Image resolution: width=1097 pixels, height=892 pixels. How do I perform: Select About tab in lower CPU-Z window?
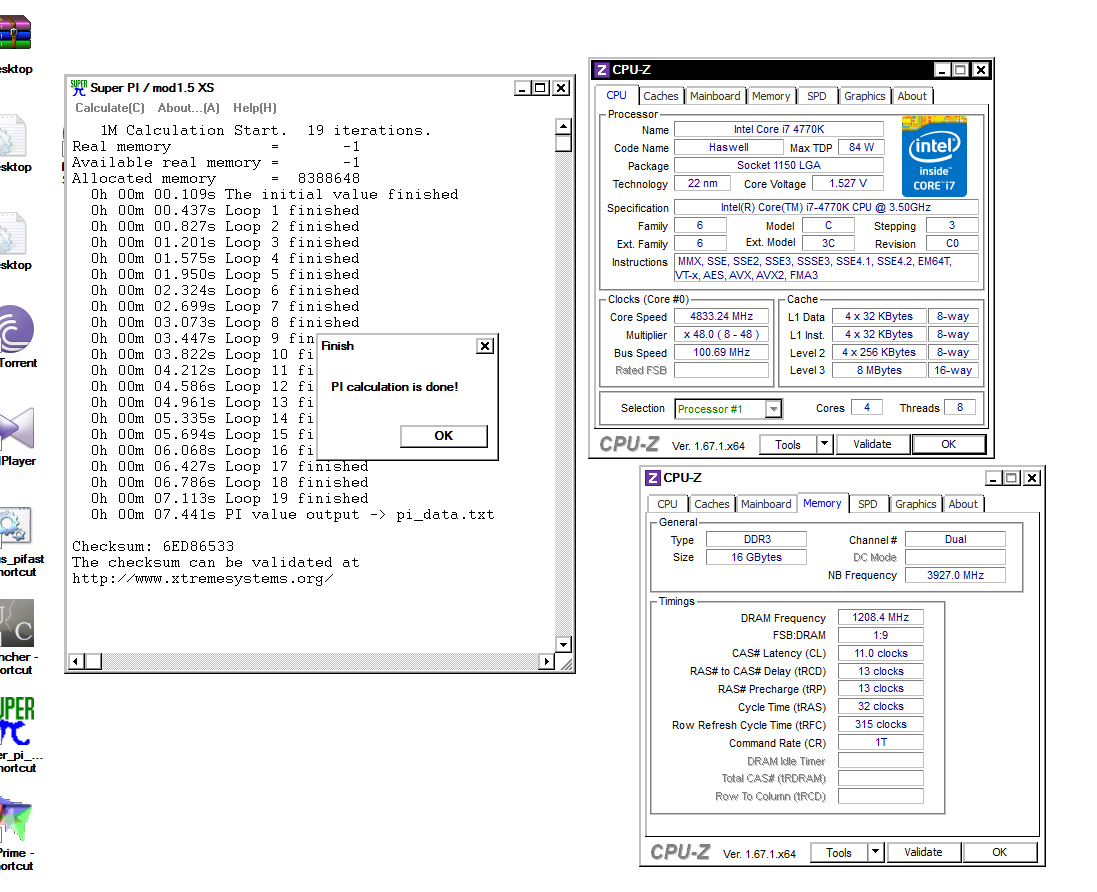(x=963, y=504)
